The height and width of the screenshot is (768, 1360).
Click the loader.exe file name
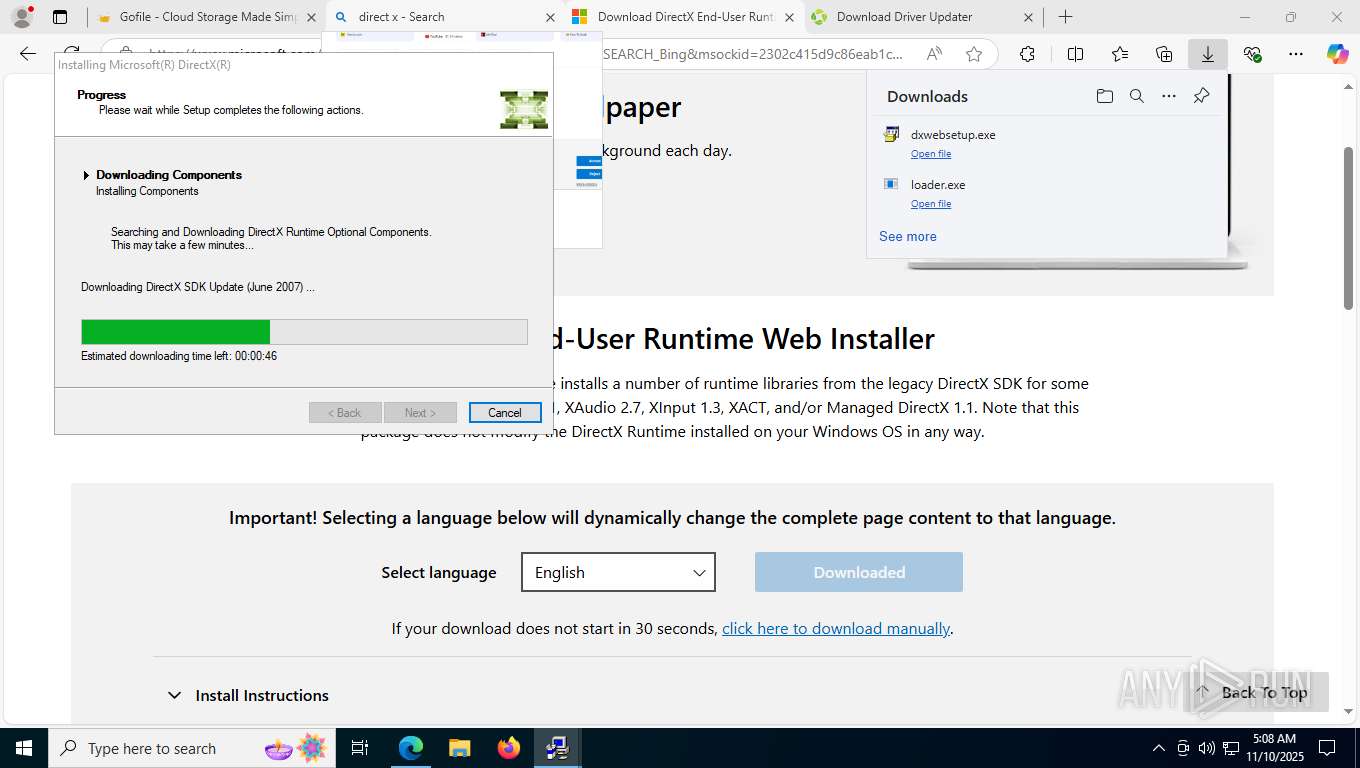[938, 184]
